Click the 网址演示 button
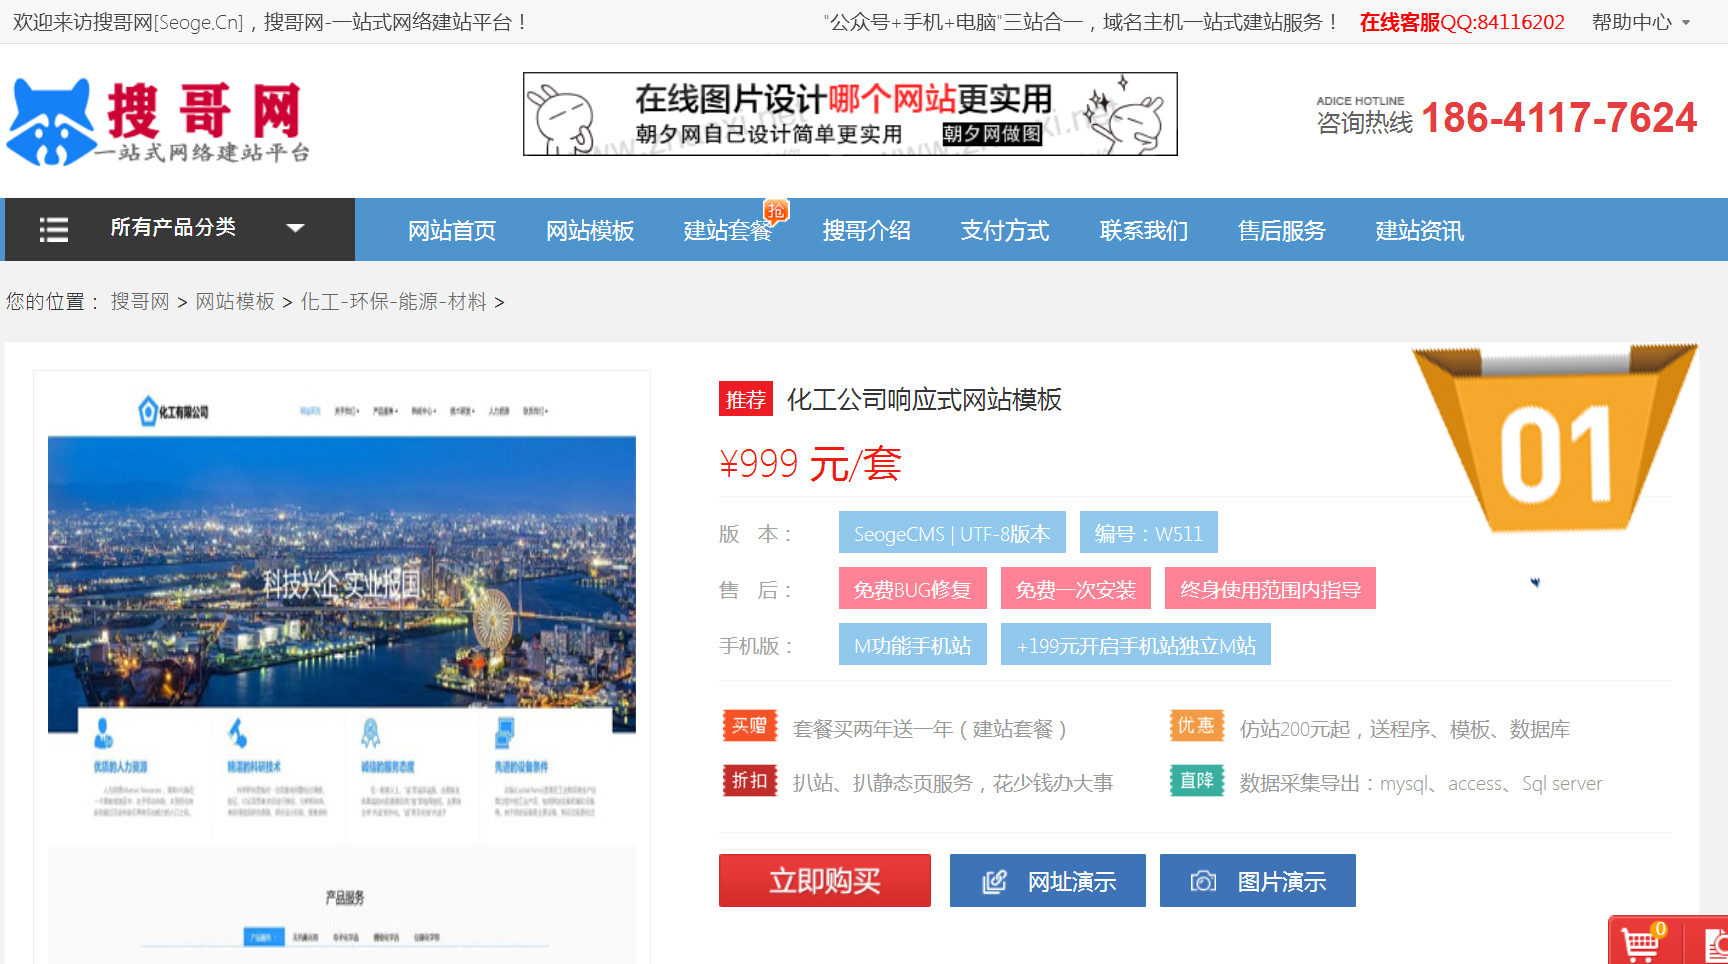 (1047, 881)
